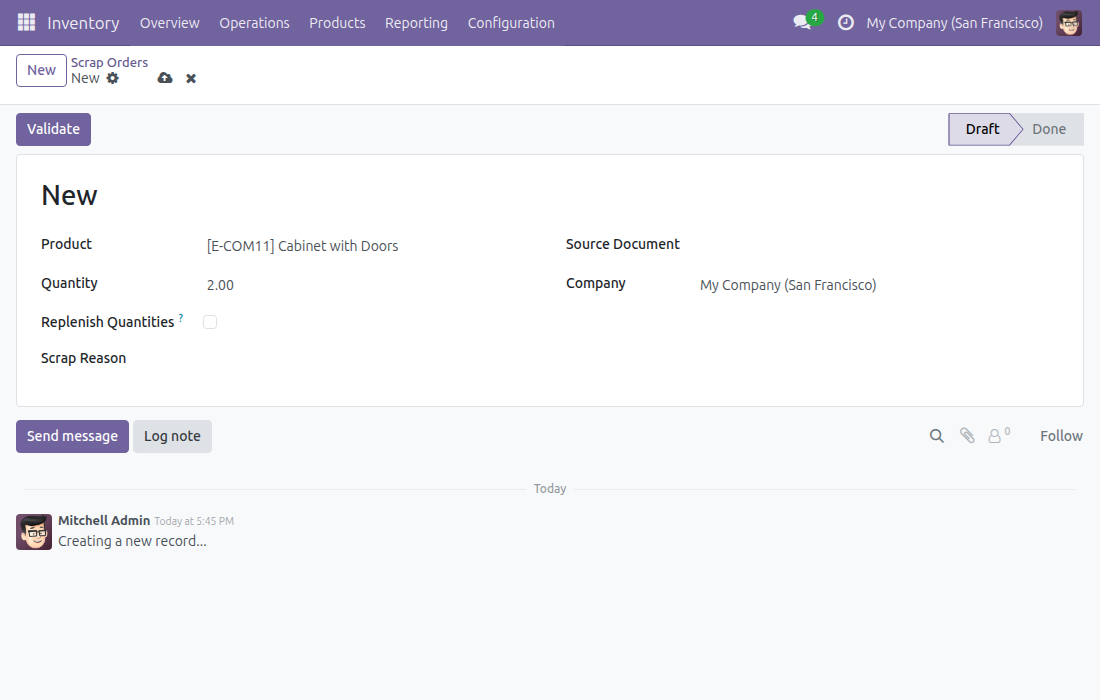Open the Reporting menu

click(416, 23)
